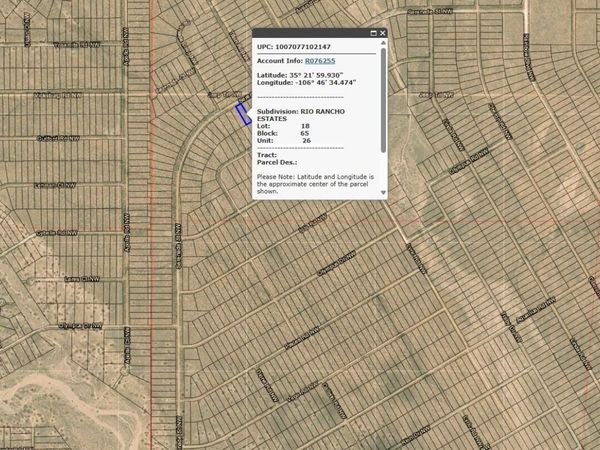Open account info link R076255
Viewport: 600px width, 450px height.
click(320, 61)
